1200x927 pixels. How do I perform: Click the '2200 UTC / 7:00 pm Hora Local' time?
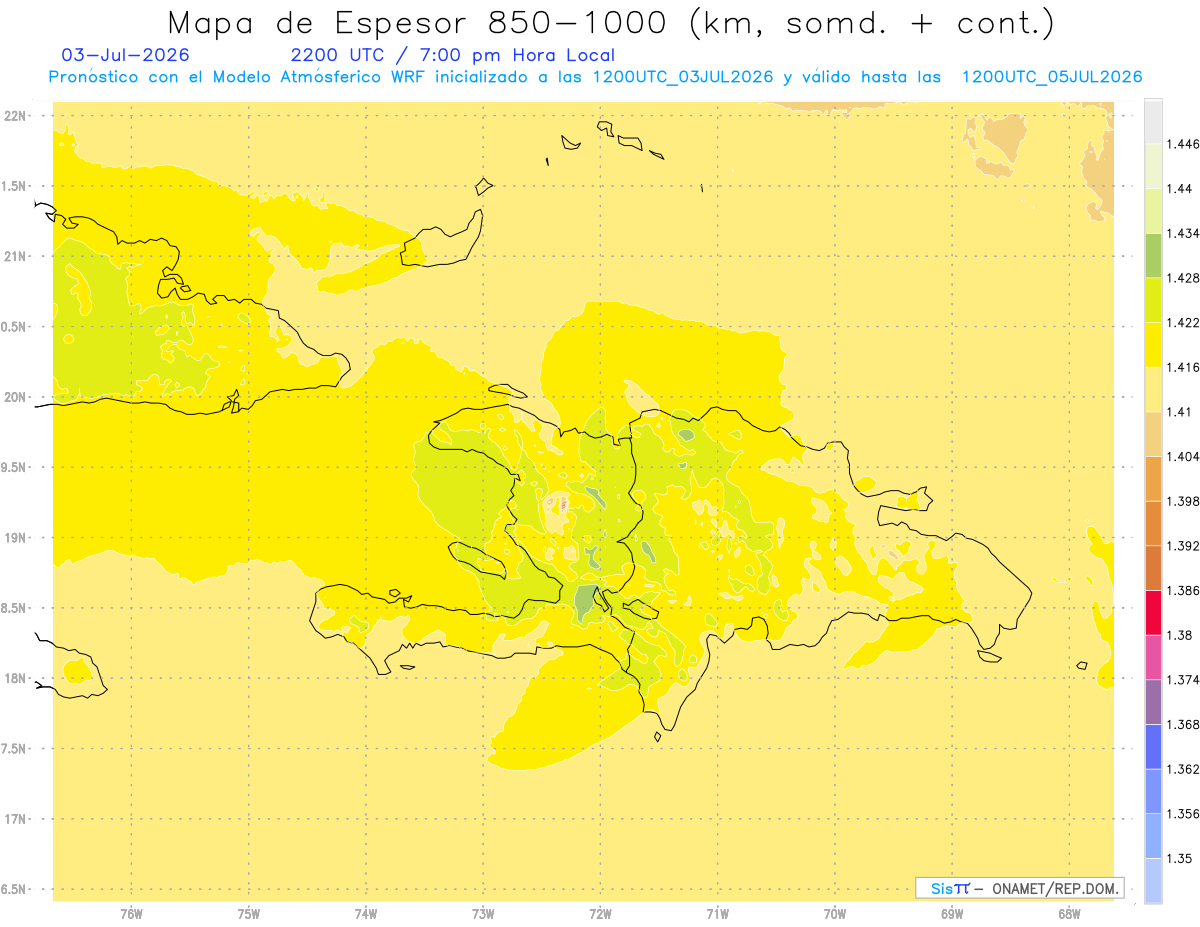pyautogui.click(x=453, y=55)
